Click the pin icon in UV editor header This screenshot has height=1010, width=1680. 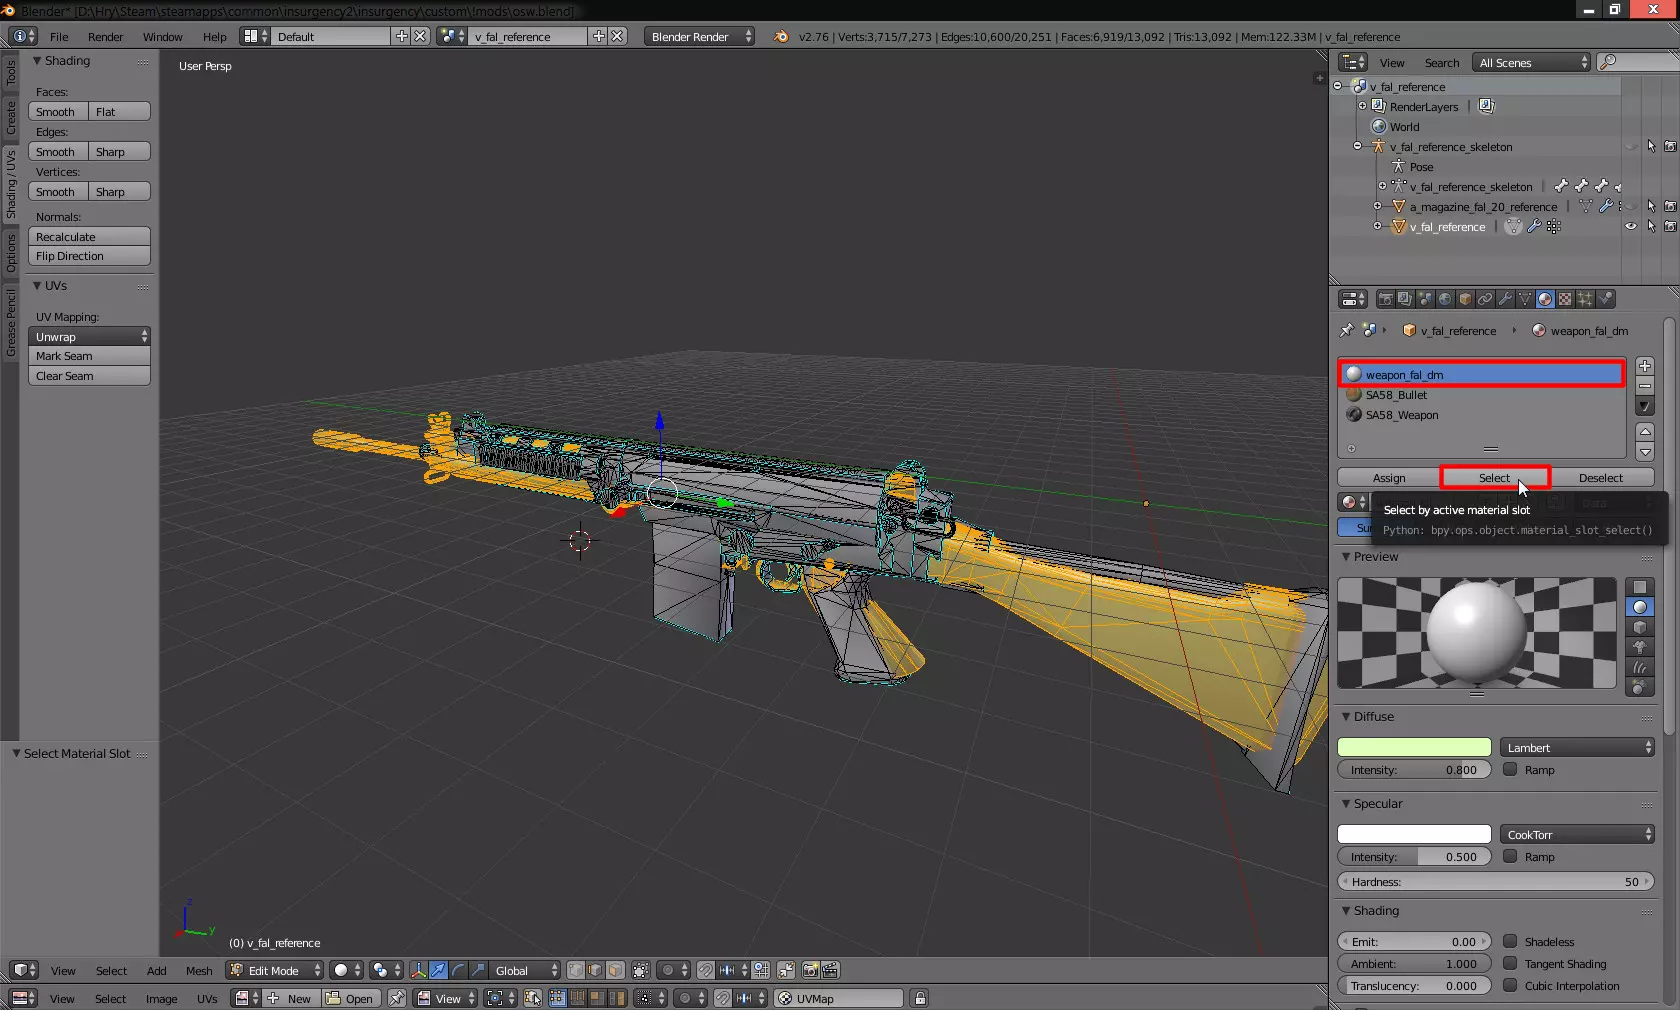click(397, 998)
